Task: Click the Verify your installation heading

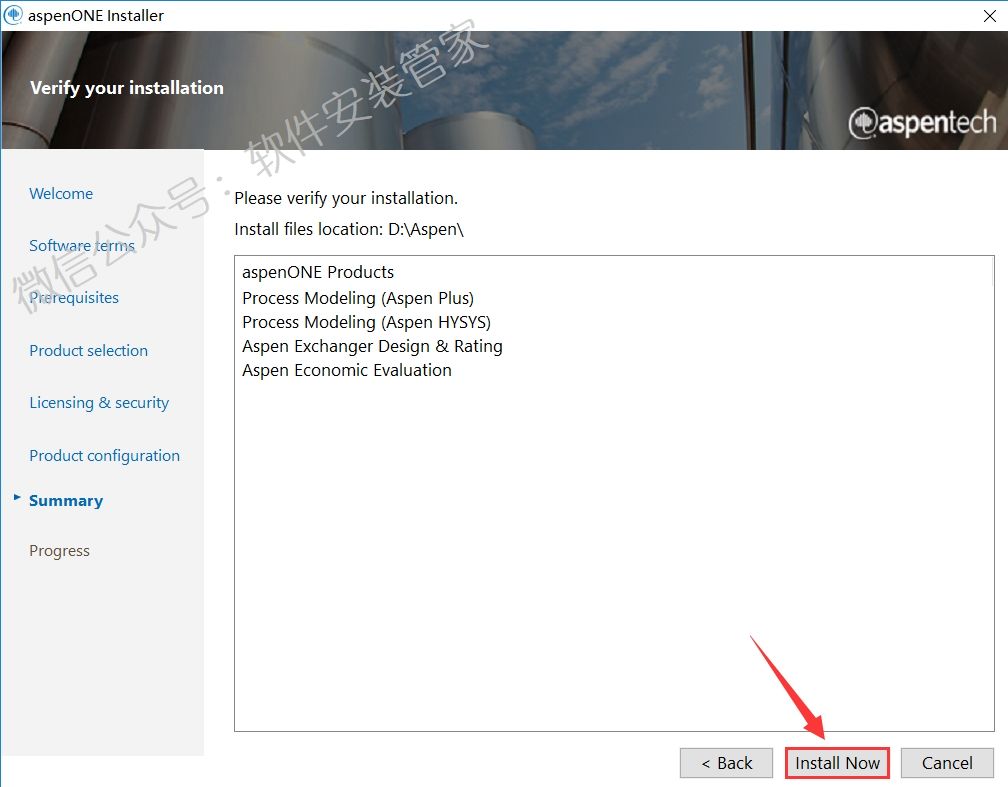Action: click(127, 88)
